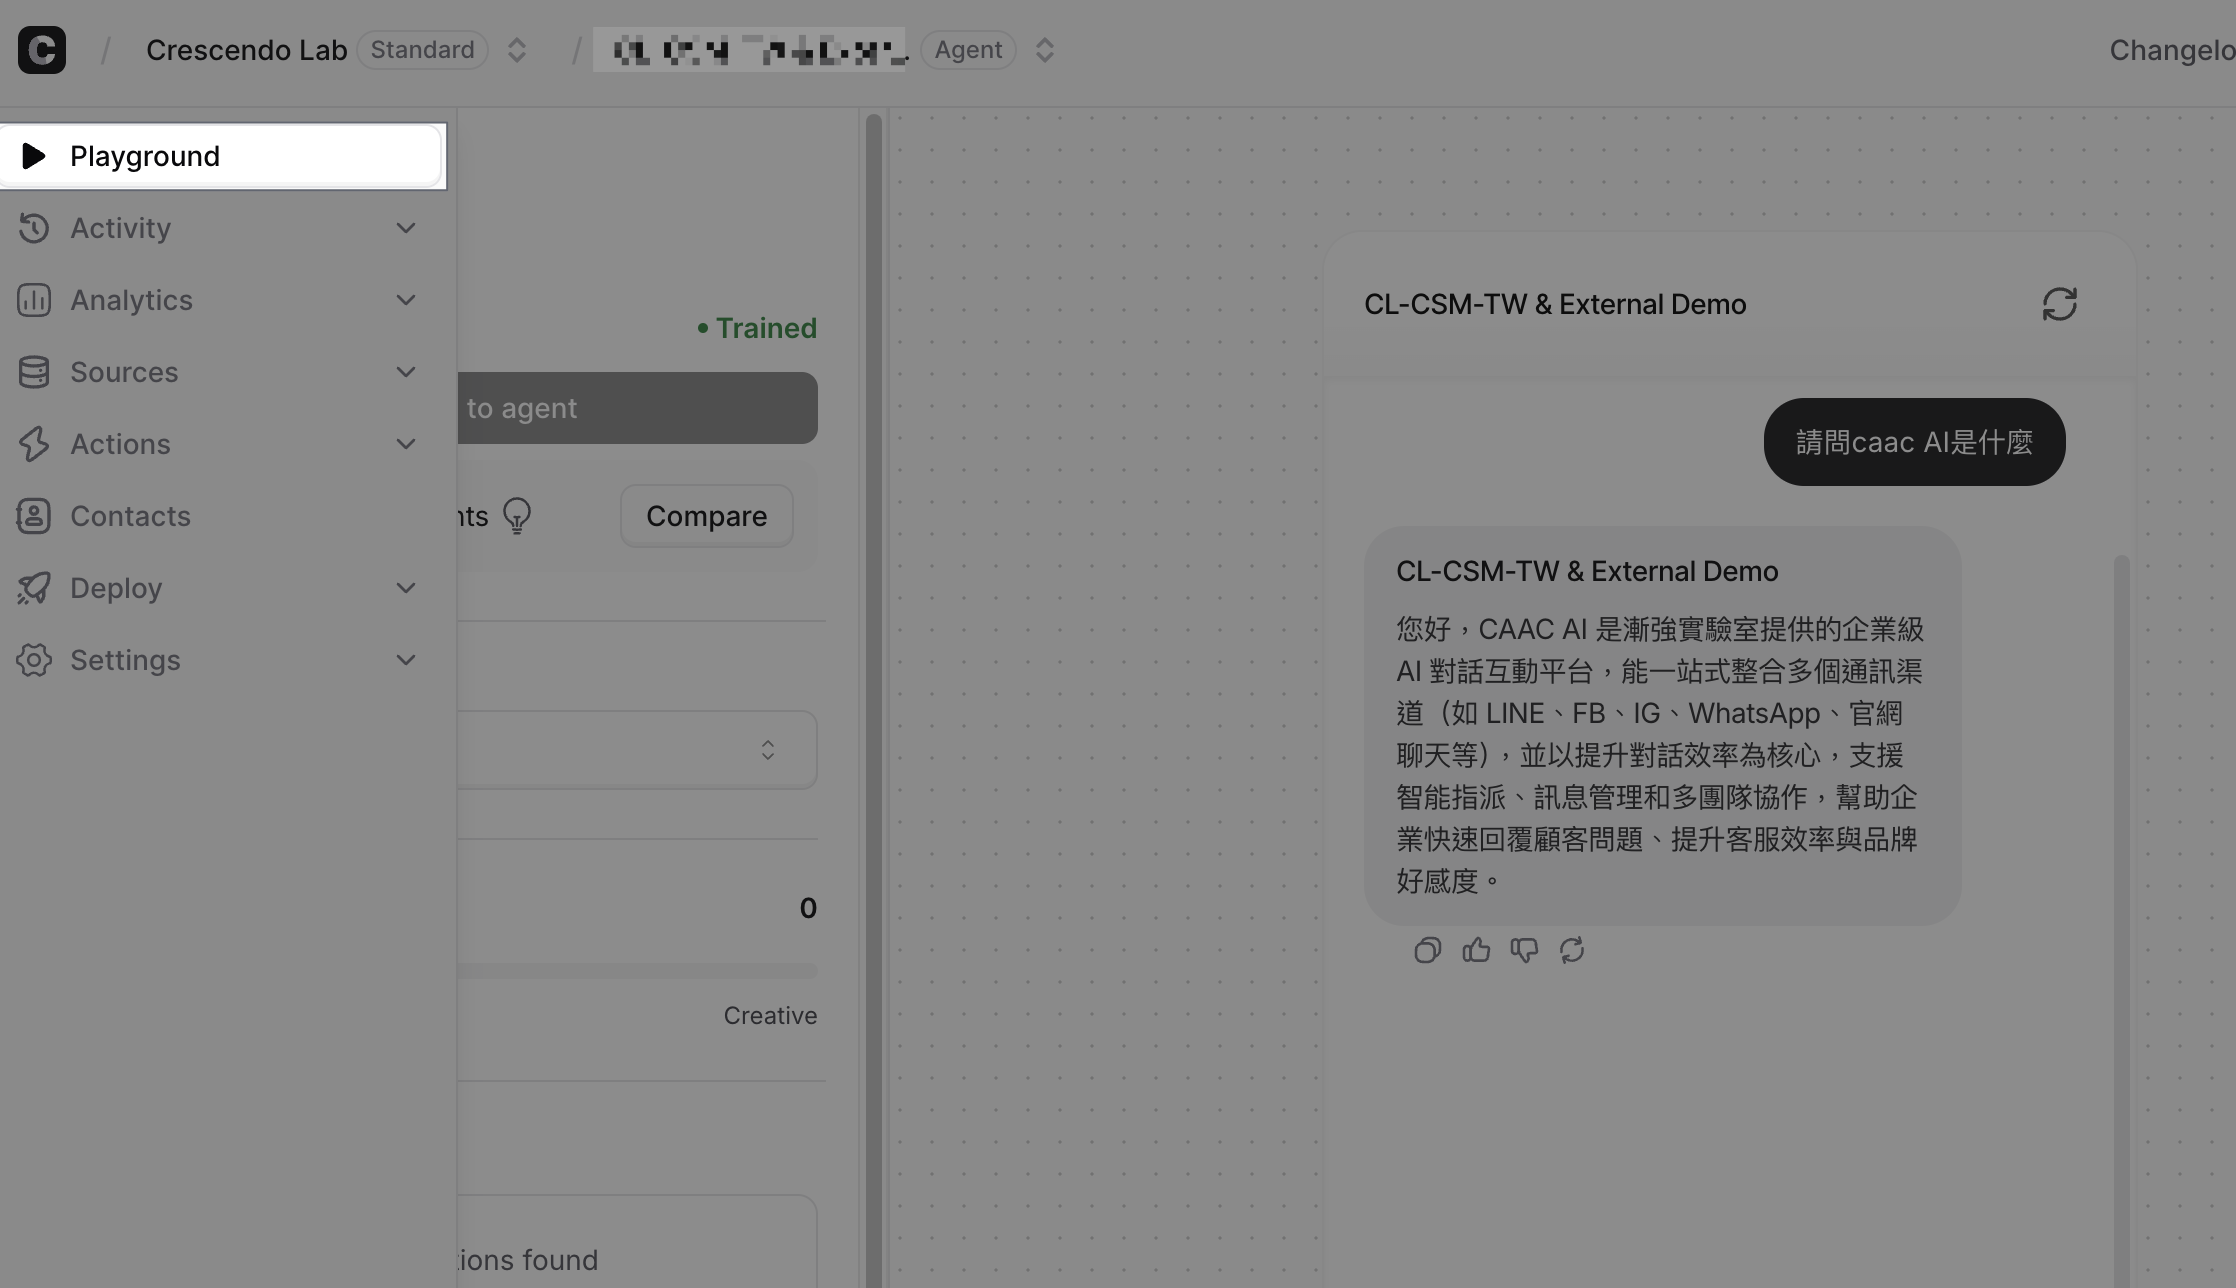Click the user message '請問caac AI是什麼'

coord(1915,442)
